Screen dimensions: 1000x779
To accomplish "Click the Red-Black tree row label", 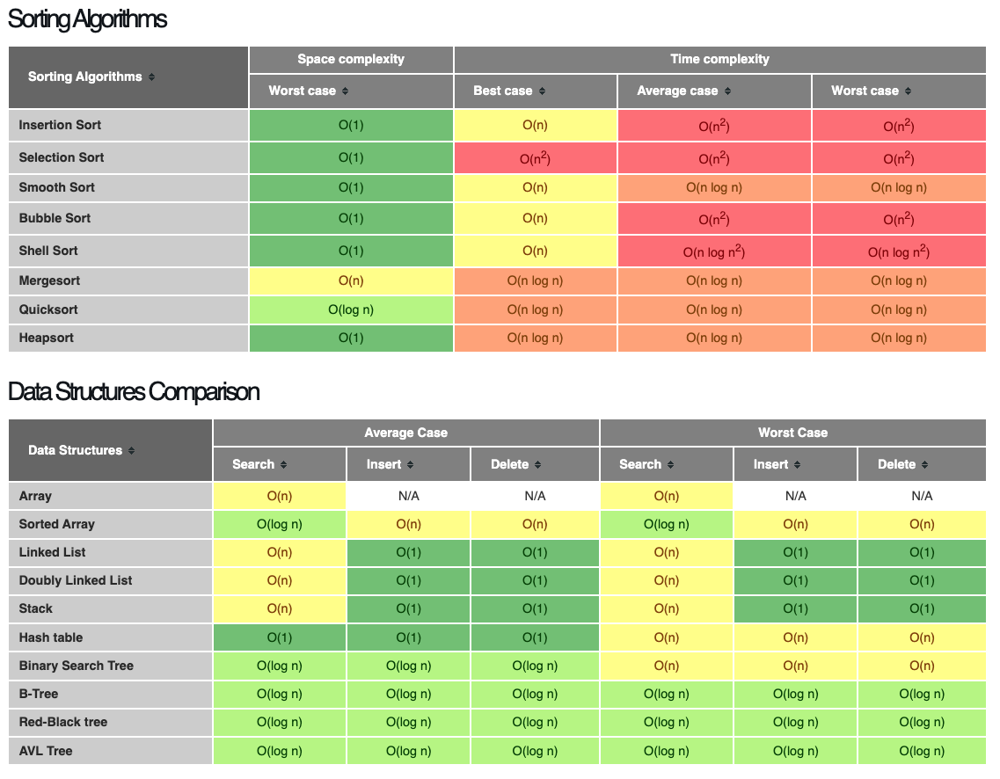I will [x=63, y=722].
